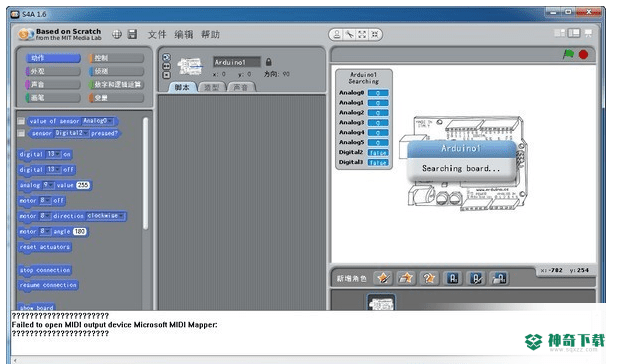This screenshot has height=364, width=617.
Task: Switch to the 声音 tab
Action: click(241, 87)
